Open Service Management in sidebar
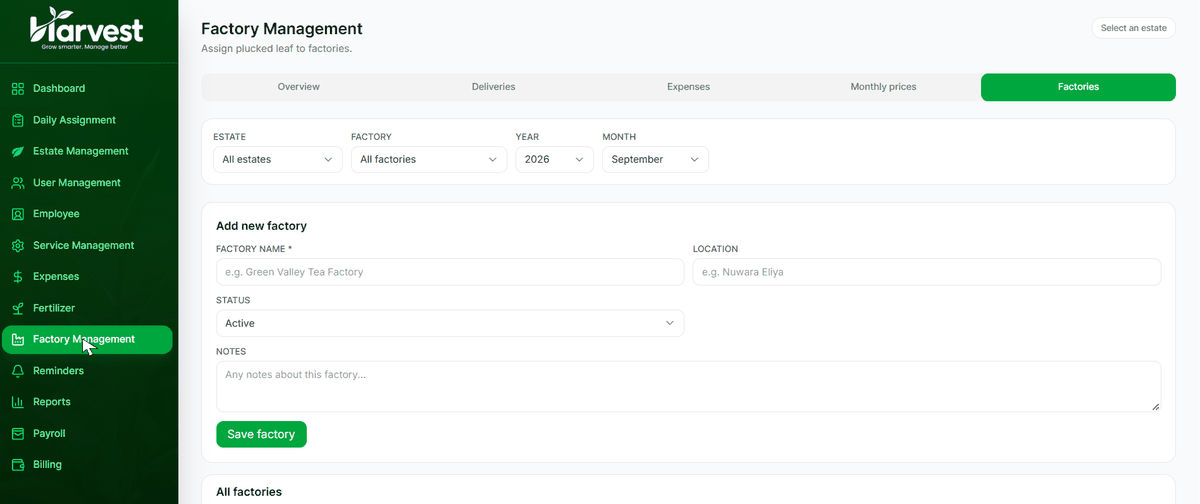 (x=87, y=245)
